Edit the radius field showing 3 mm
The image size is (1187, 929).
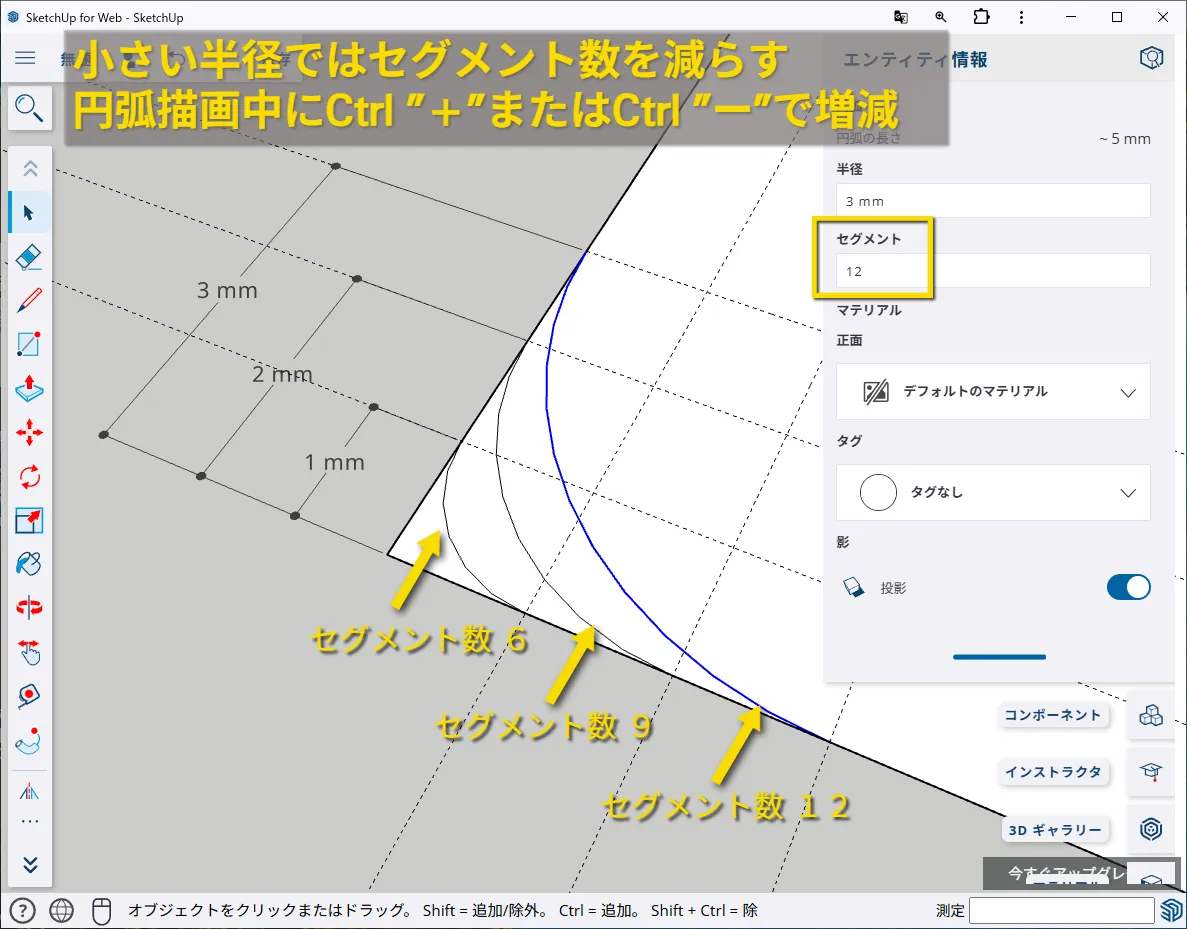click(x=993, y=201)
